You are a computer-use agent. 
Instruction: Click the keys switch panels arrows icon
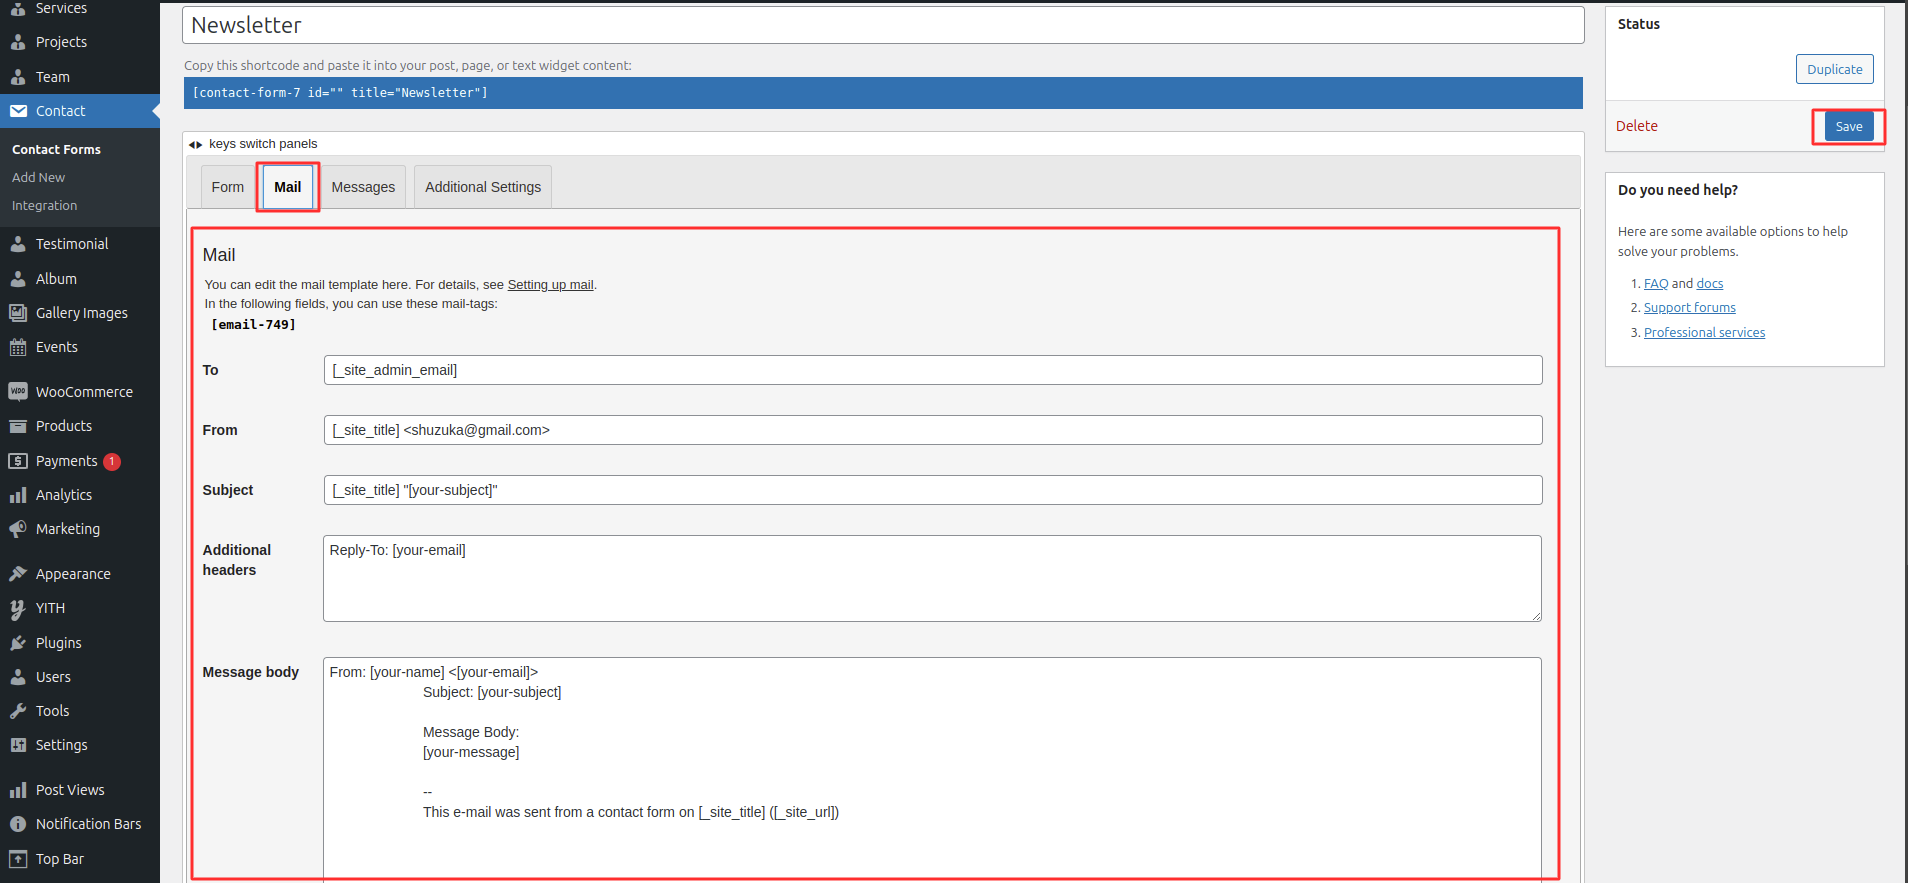coord(196,145)
